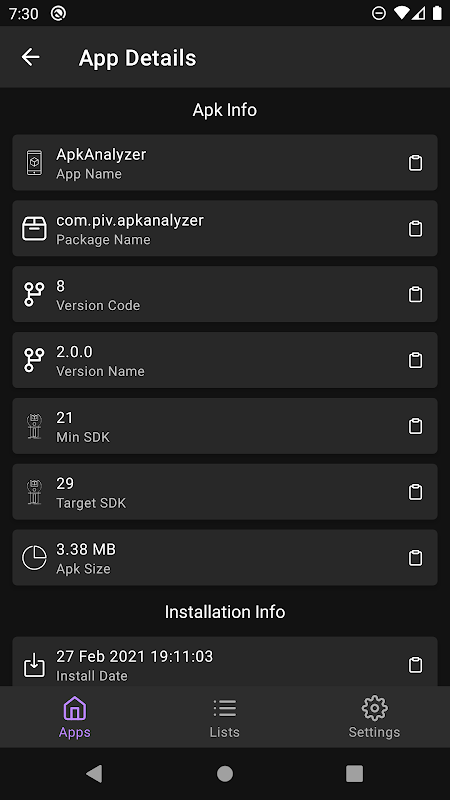Copy the Target SDK value
Viewport: 450px width, 800px height.
(415, 492)
